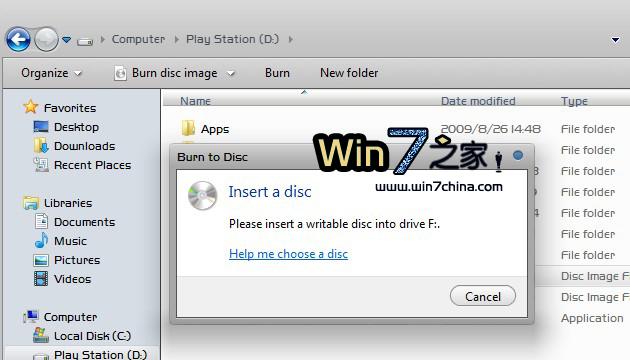Open the address bar history dropdown
Image resolution: width=630 pixels, height=360 pixels.
click(x=615, y=39)
